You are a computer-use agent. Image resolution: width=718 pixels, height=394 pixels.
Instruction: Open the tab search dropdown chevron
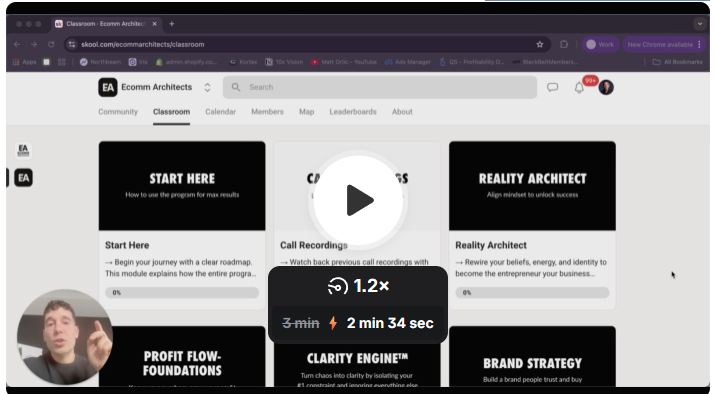(x=700, y=24)
